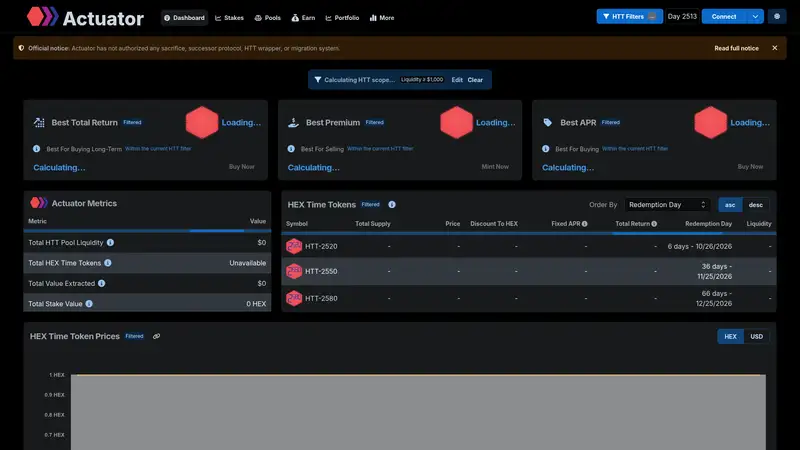This screenshot has height=450, width=800.
Task: Click the Symbol column header
Action: point(297,223)
